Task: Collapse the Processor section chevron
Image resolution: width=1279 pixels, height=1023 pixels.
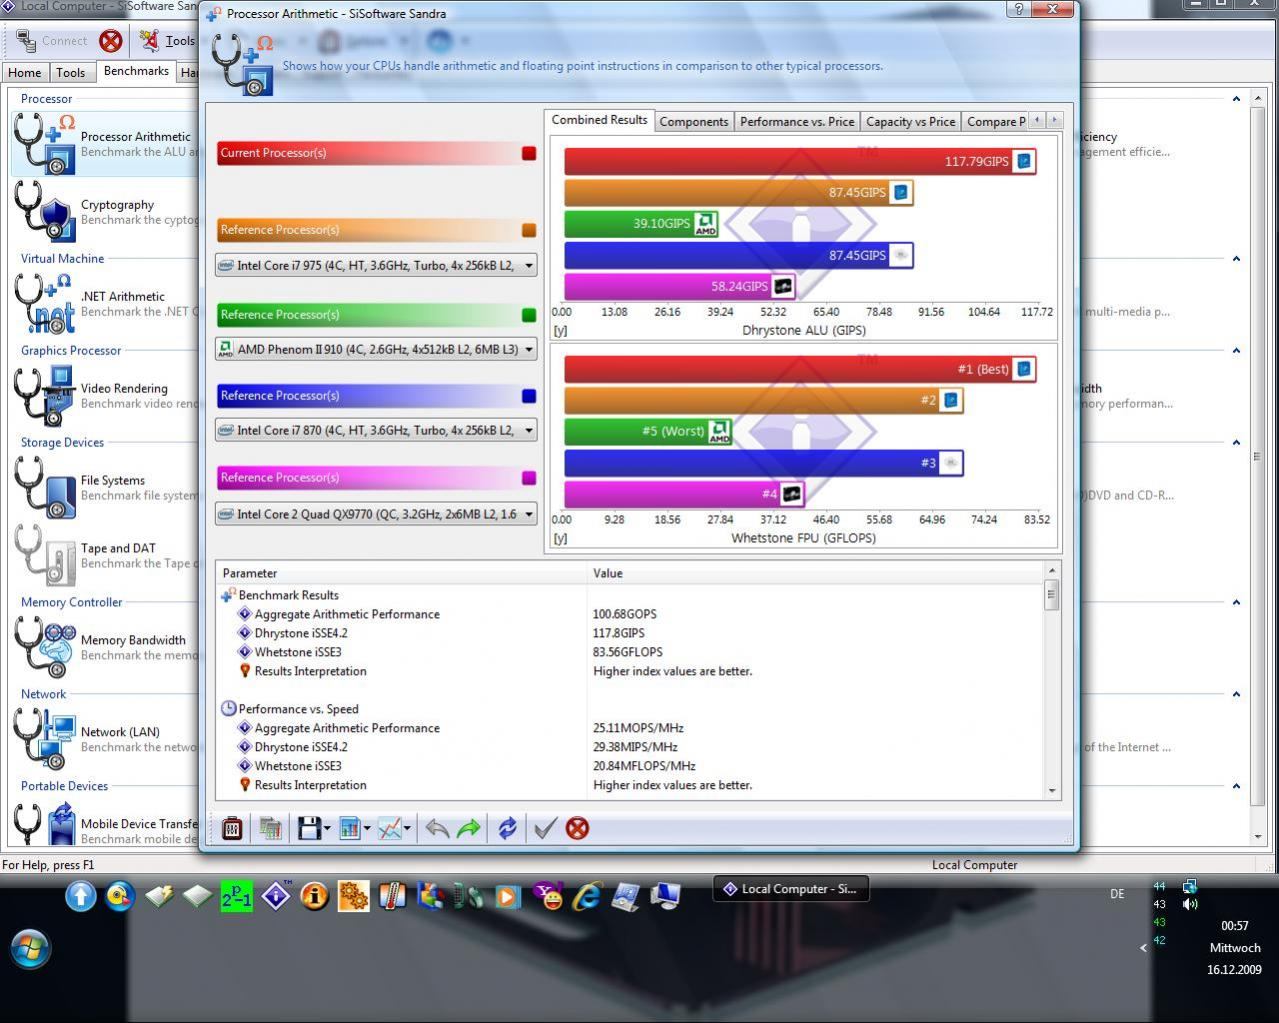Action: pos(1236,99)
